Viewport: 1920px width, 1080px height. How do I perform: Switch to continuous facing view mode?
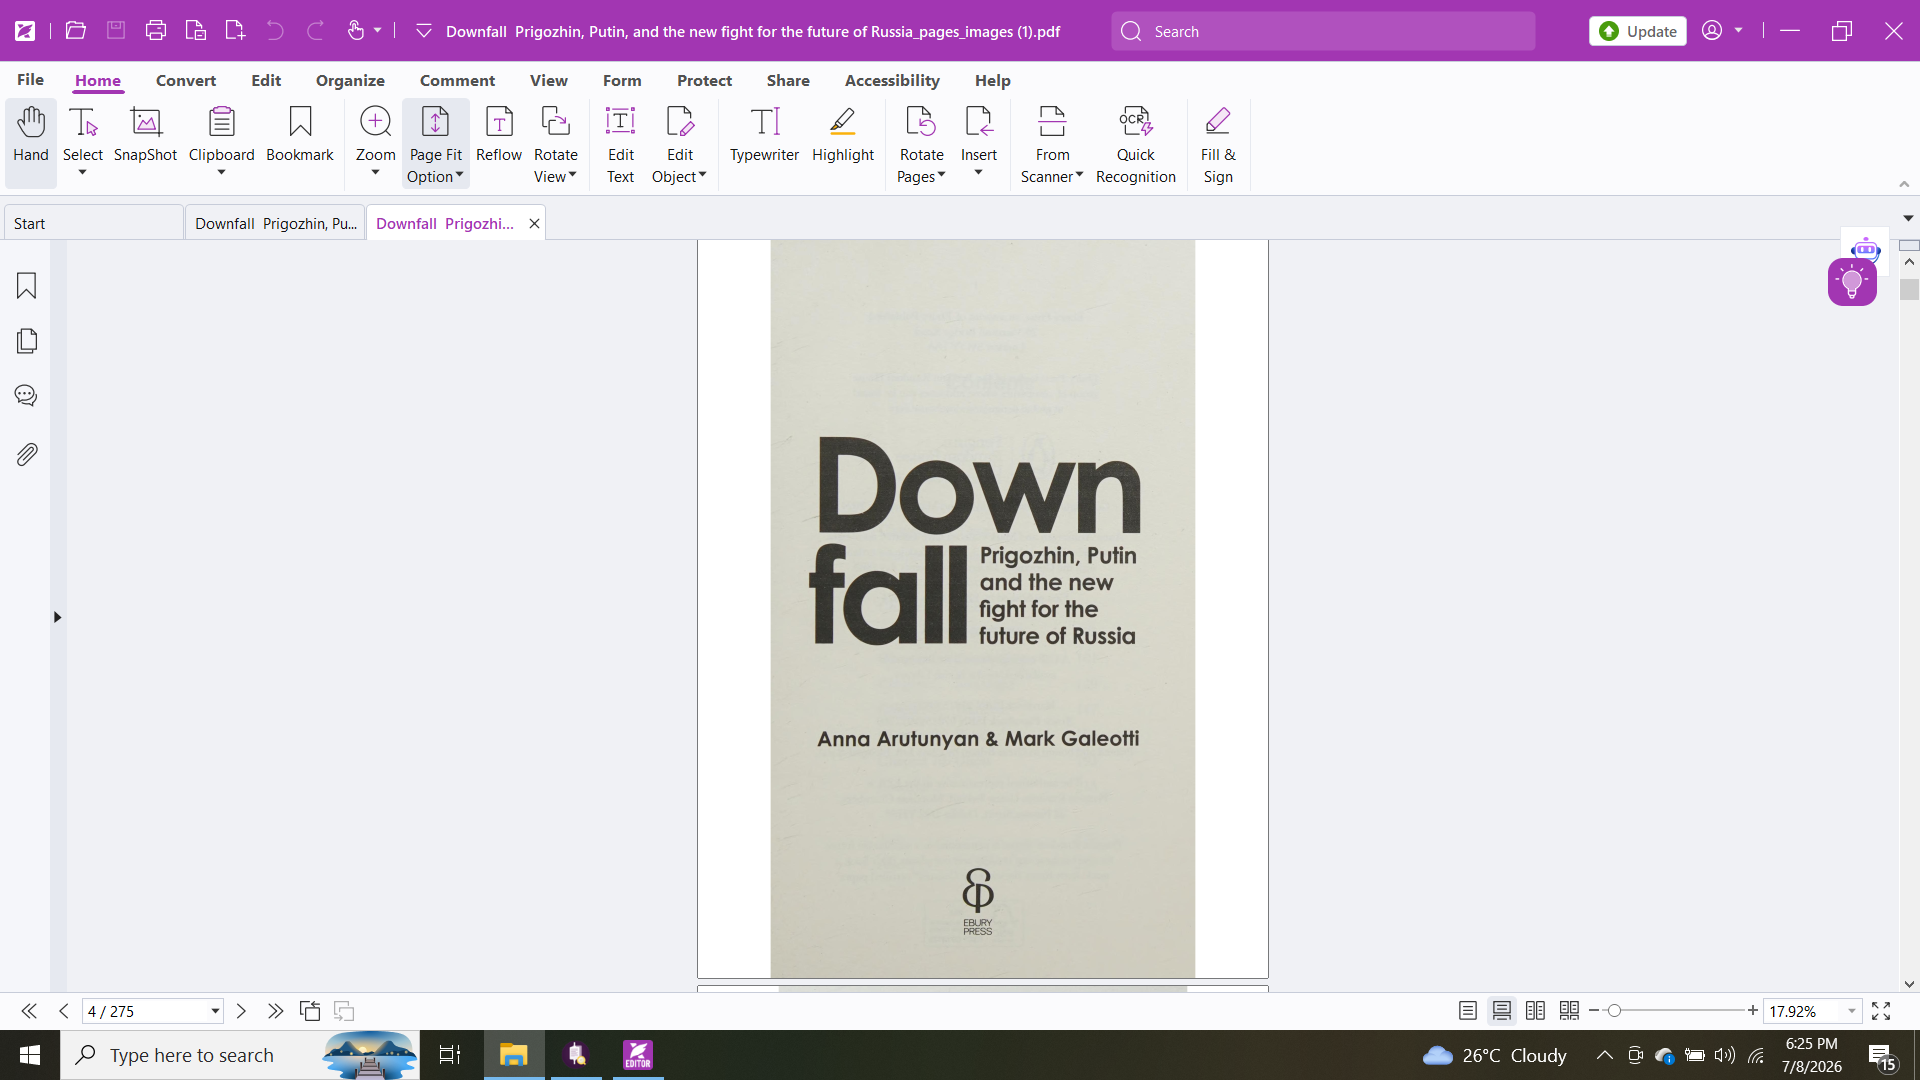point(1569,1011)
